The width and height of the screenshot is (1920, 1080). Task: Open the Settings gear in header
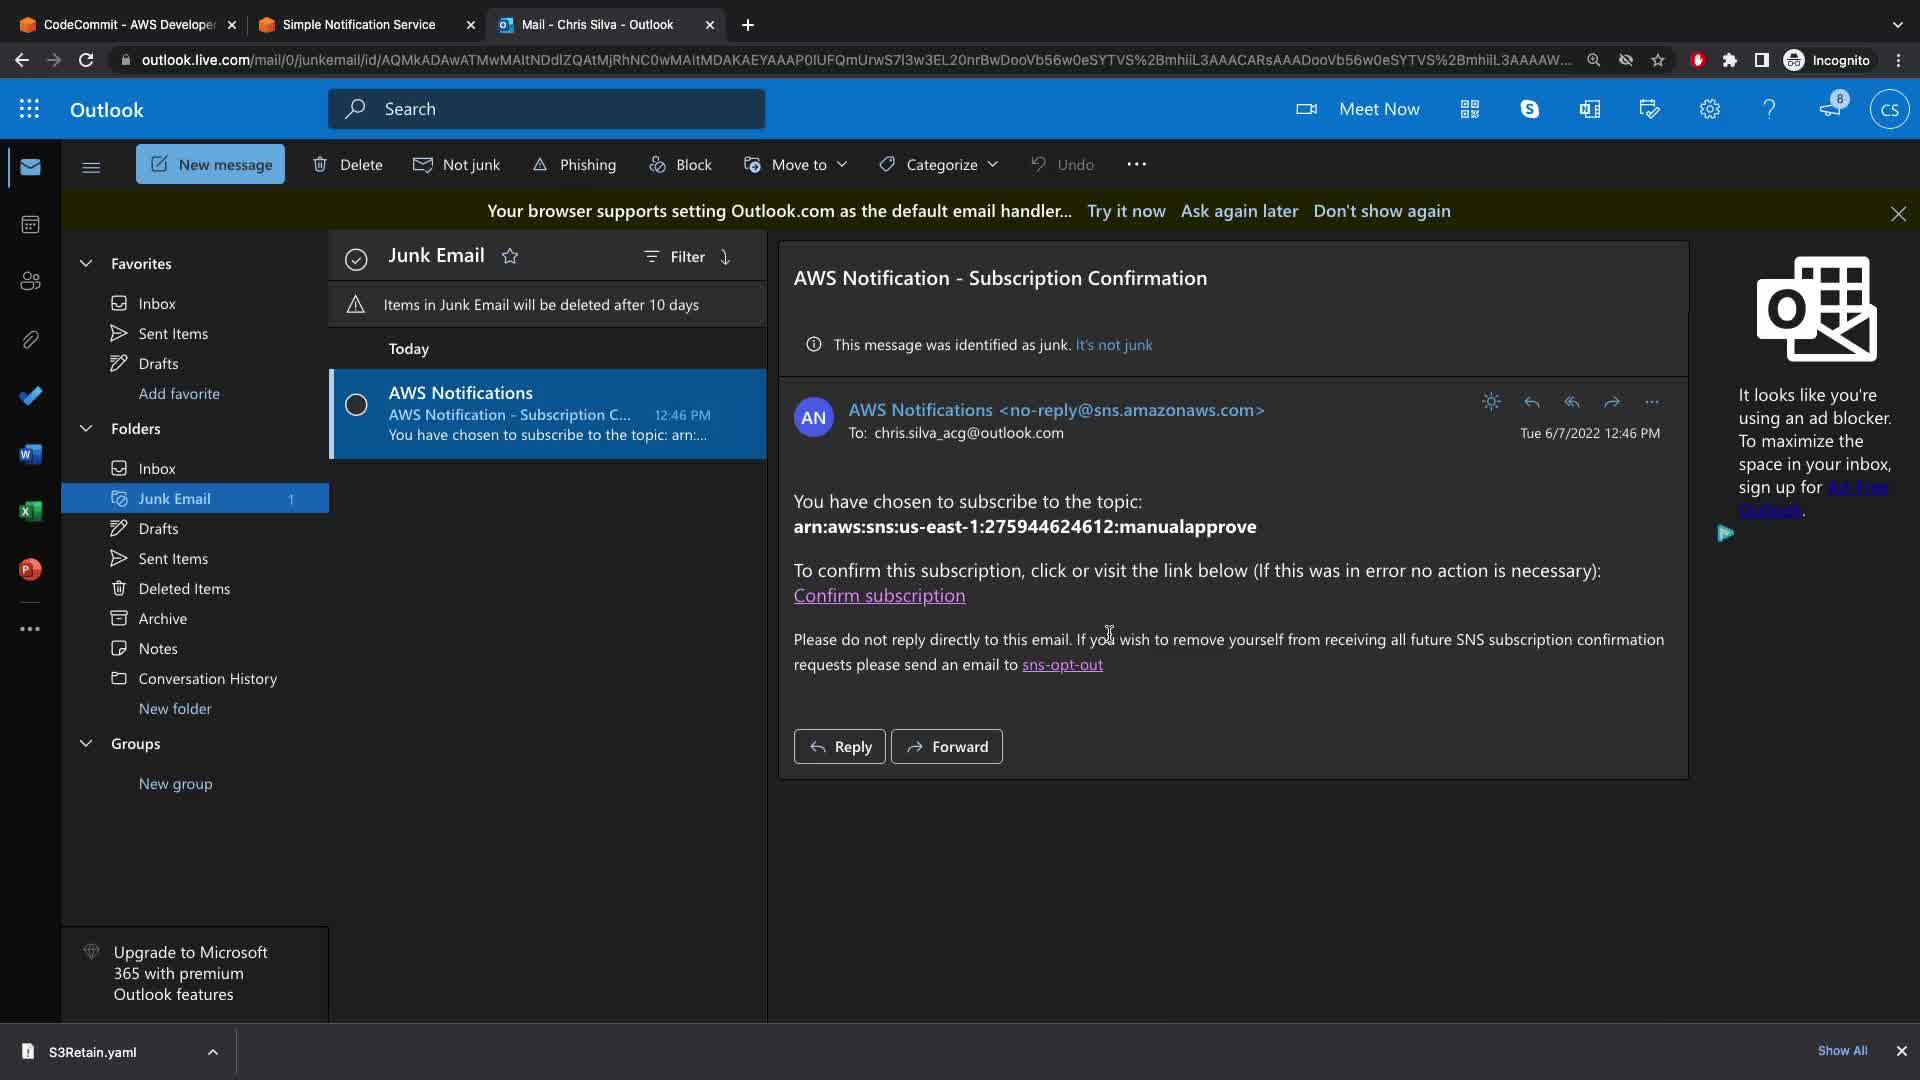pos(1709,109)
